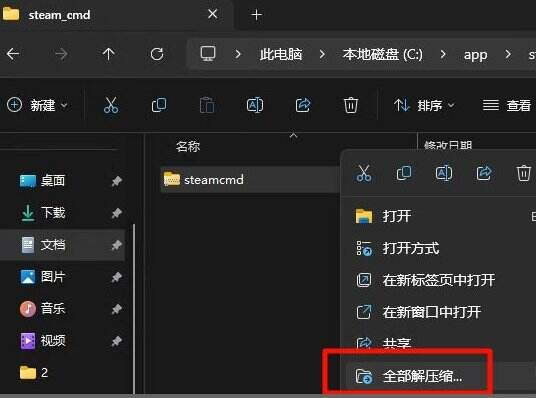536x398 pixels.
Task: Click the Paste icon in toolbar
Action: pos(207,105)
